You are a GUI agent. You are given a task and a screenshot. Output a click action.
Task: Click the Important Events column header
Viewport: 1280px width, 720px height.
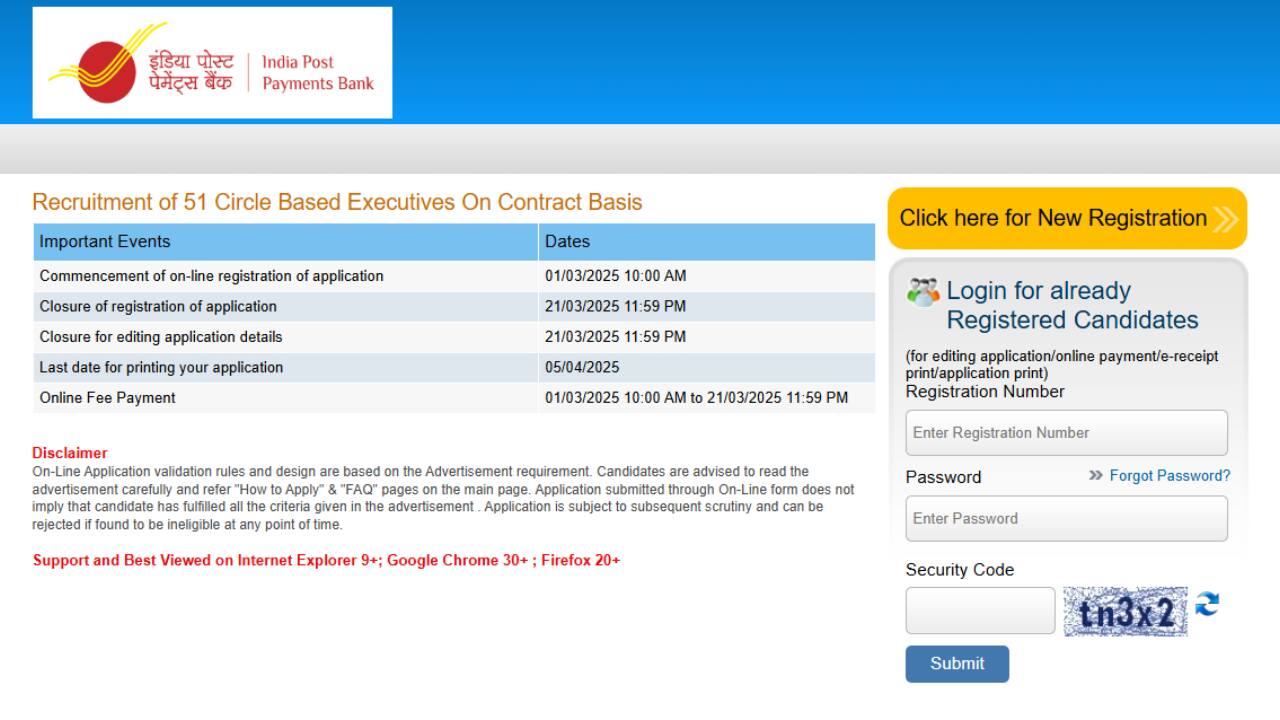click(285, 242)
